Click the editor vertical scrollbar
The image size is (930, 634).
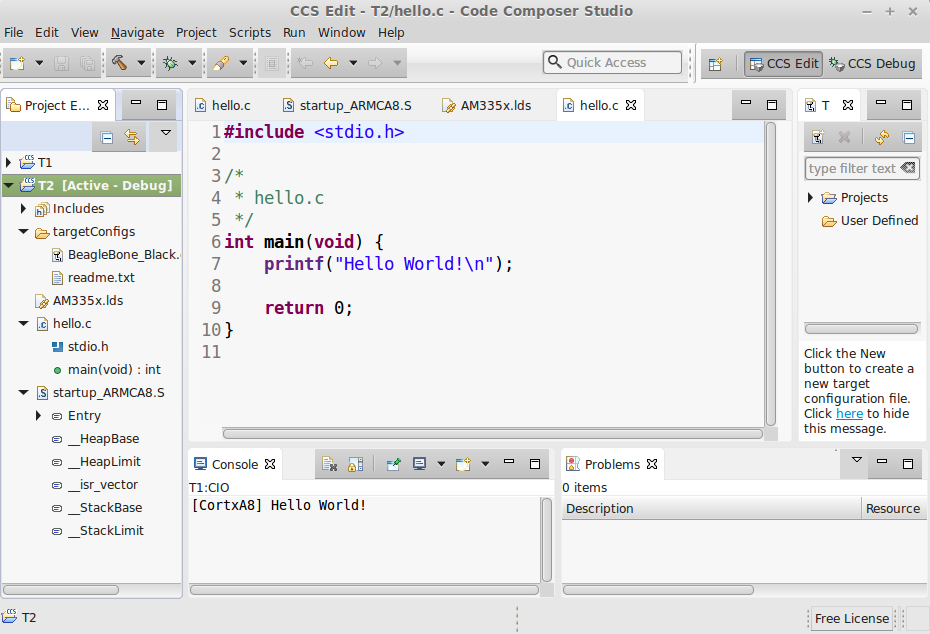pos(770,273)
